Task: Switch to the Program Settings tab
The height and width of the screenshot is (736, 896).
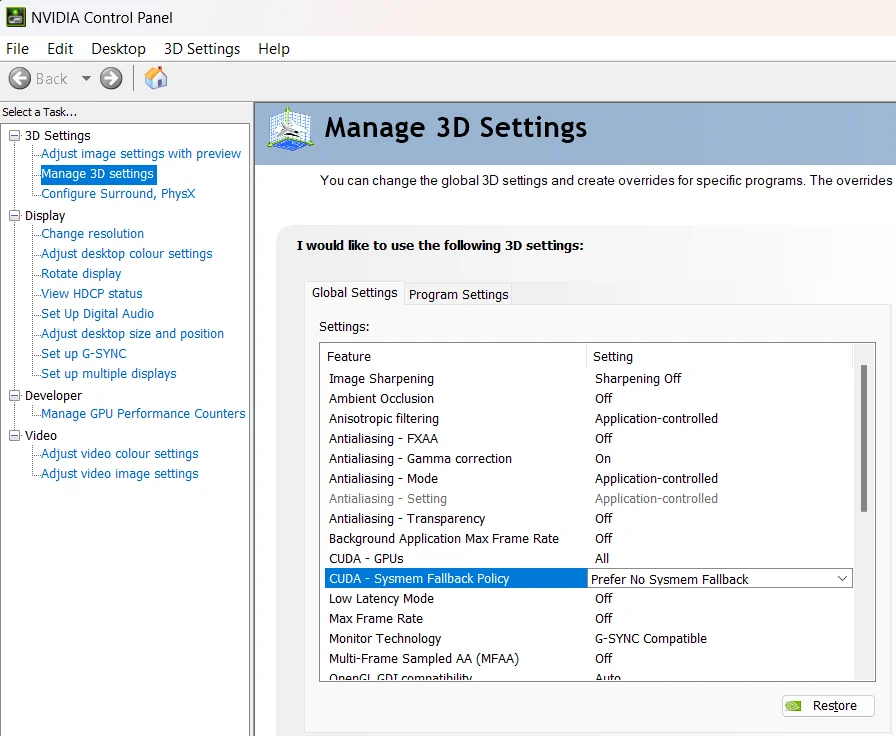Action: pos(458,294)
